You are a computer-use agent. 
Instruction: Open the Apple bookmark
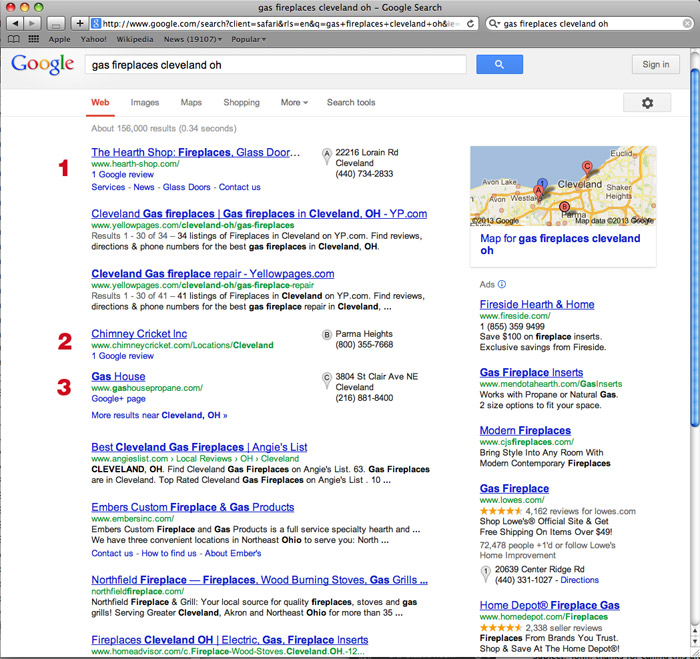coord(59,39)
